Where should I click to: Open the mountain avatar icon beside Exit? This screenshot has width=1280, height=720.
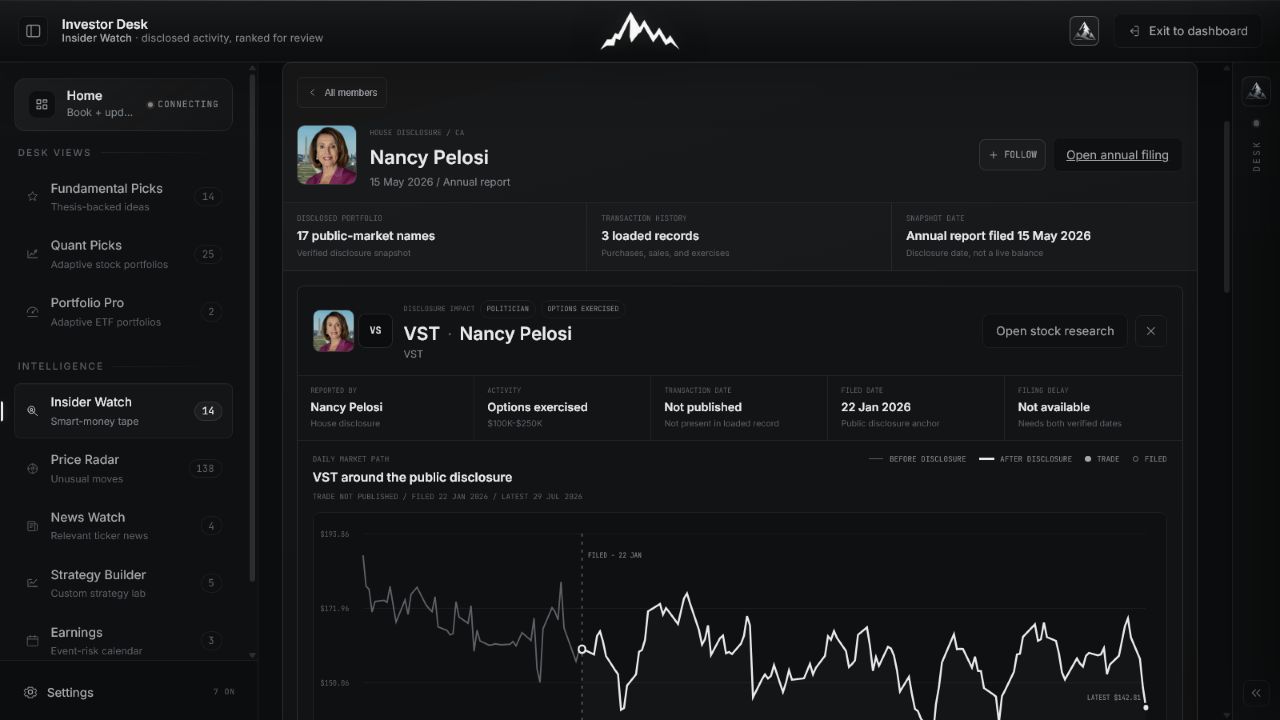(x=1084, y=31)
